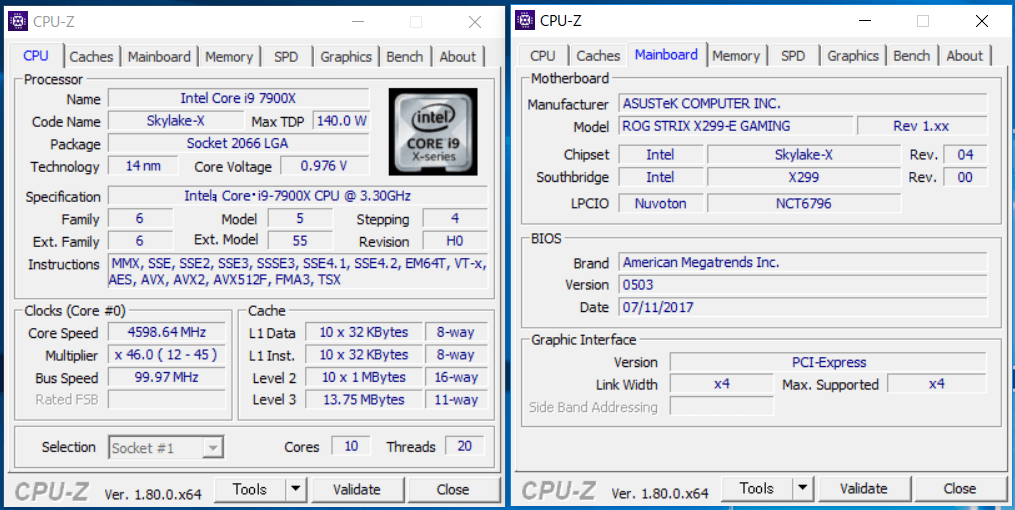Close the right CPU-Z window with the X
The width and height of the screenshot is (1015, 510).
982,21
